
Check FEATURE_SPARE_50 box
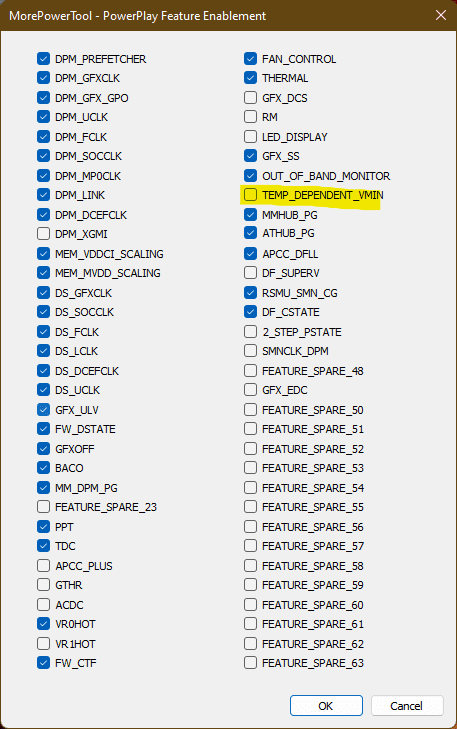click(x=250, y=410)
